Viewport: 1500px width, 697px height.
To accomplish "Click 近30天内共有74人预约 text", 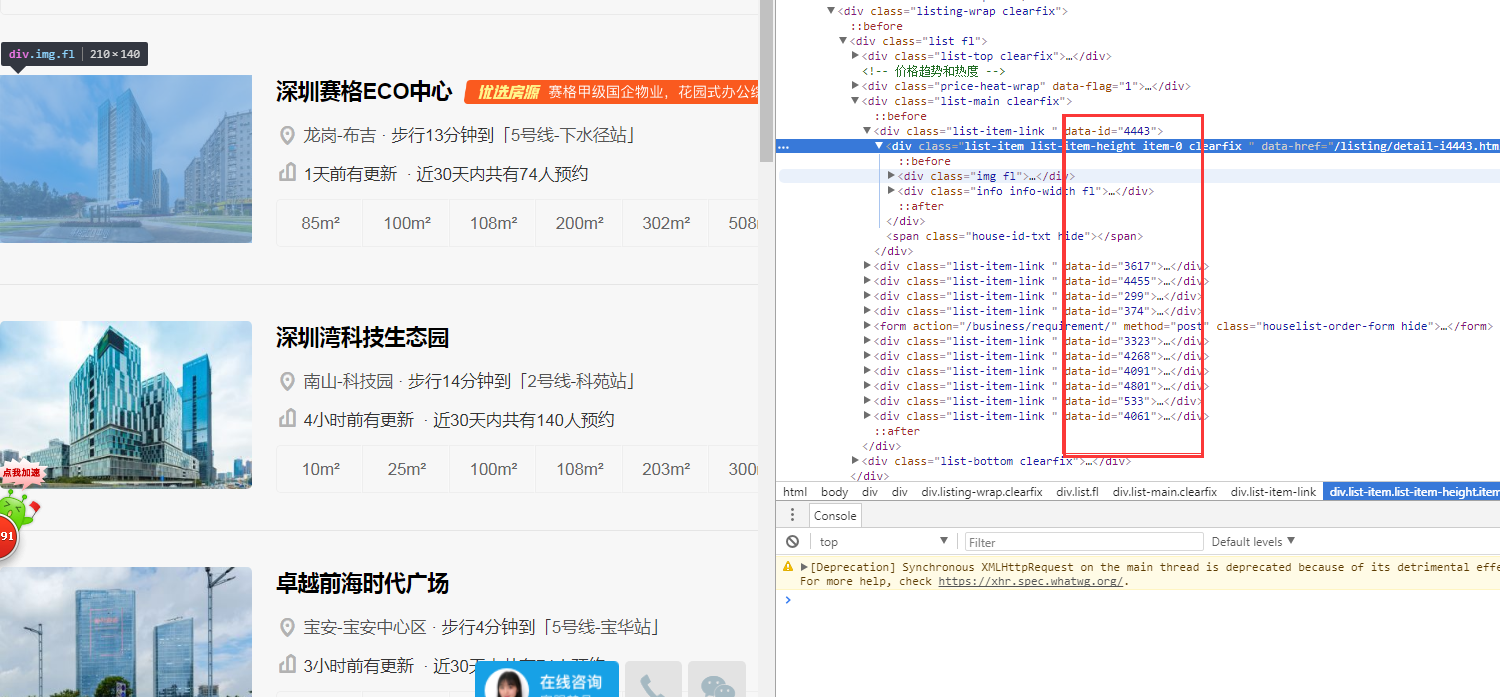I will point(502,174).
